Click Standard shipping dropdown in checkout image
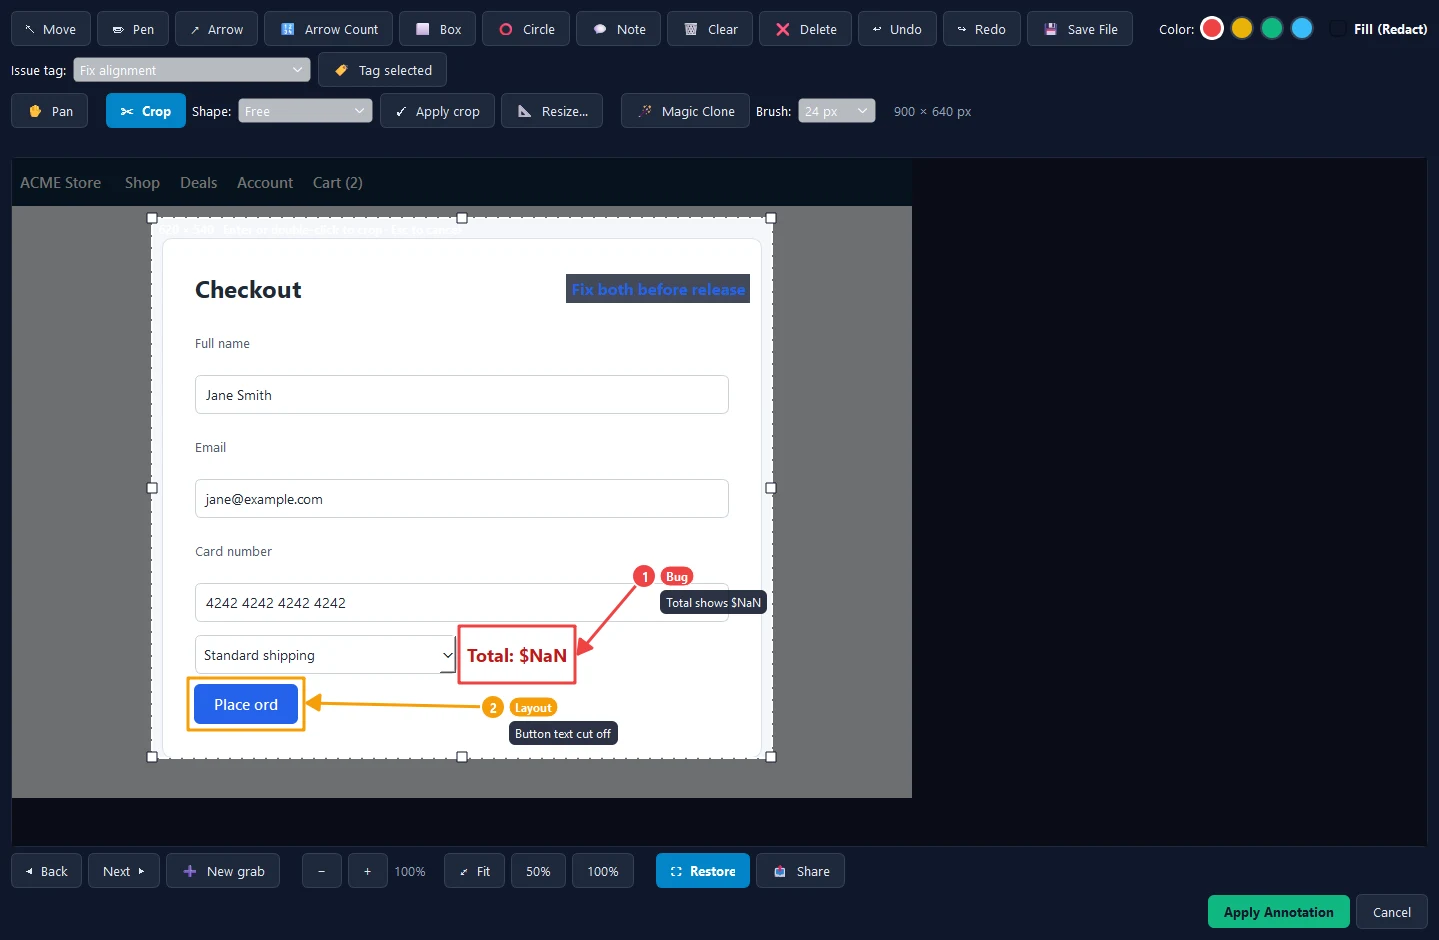The width and height of the screenshot is (1439, 940). (x=325, y=655)
